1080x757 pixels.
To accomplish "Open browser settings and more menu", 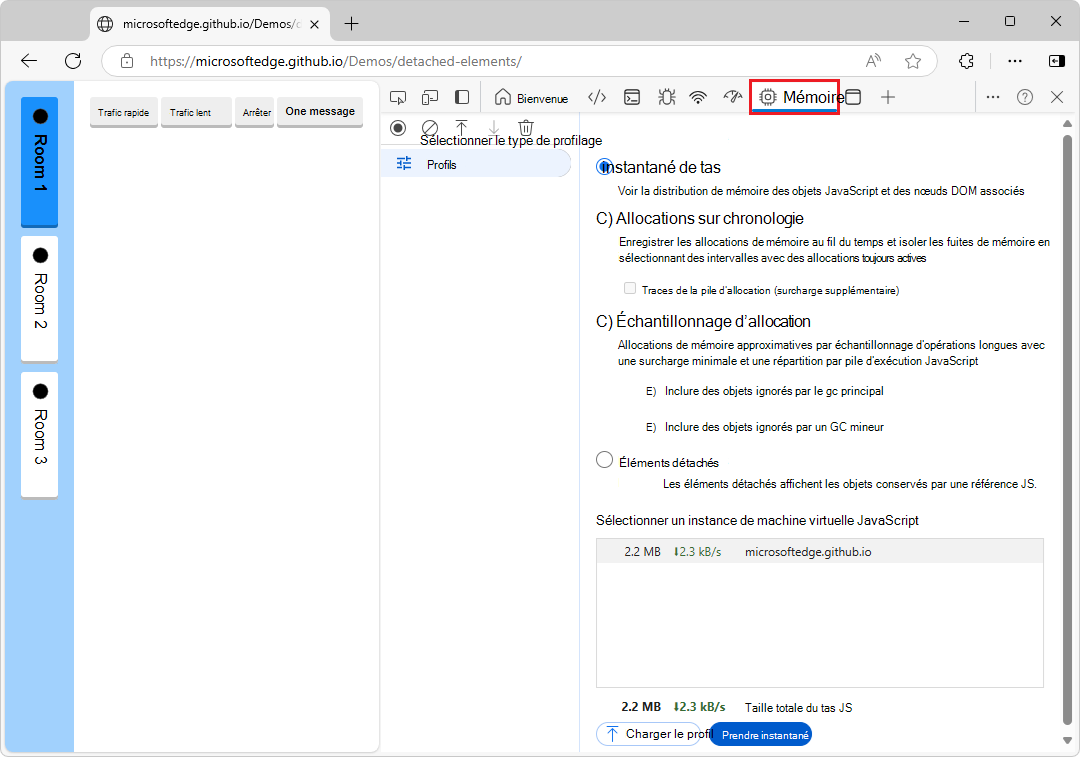I will point(1015,61).
